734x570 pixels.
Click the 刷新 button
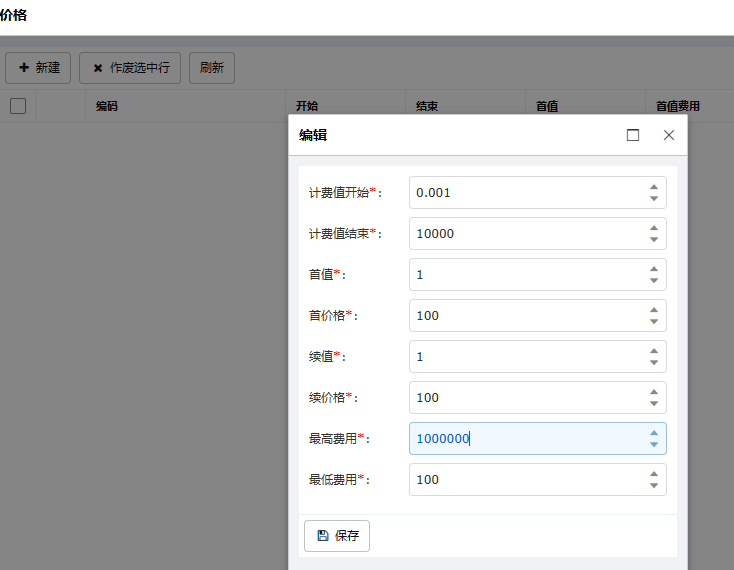pyautogui.click(x=212, y=68)
